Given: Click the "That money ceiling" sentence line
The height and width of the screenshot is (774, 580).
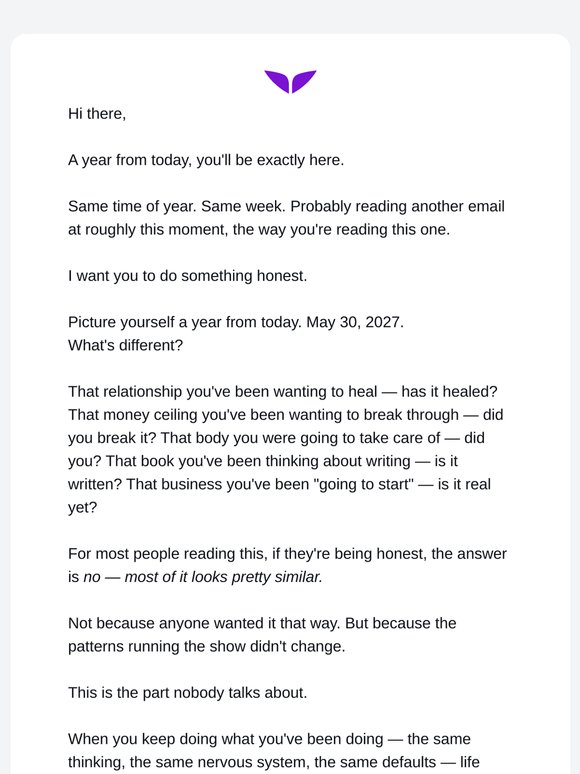Looking at the screenshot, I should [x=286, y=415].
